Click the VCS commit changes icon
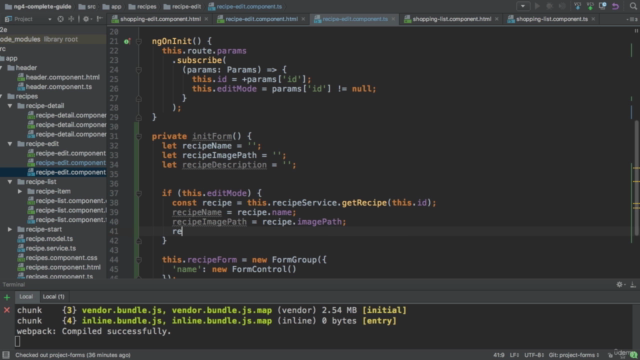This screenshot has width=640, height=360. [x=590, y=6]
